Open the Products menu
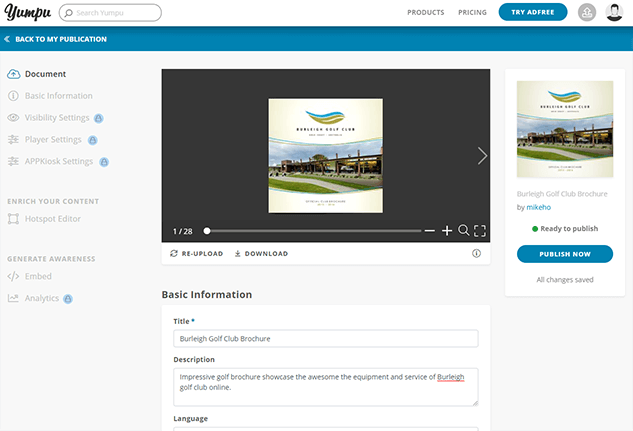The width and height of the screenshot is (633, 431). point(425,13)
